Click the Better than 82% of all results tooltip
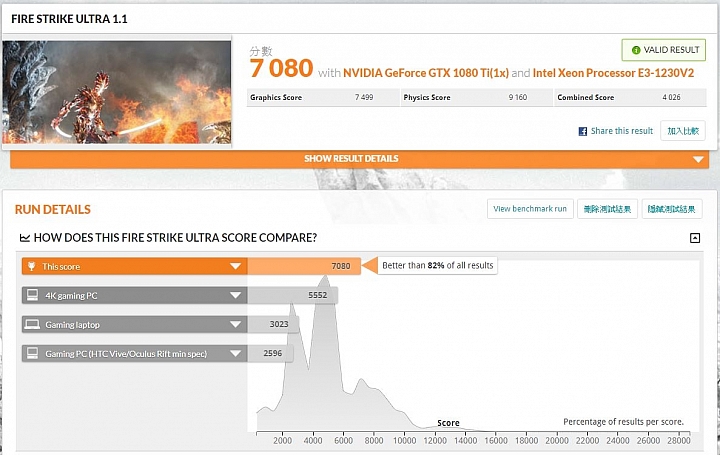This screenshot has height=455, width=720. [x=437, y=265]
